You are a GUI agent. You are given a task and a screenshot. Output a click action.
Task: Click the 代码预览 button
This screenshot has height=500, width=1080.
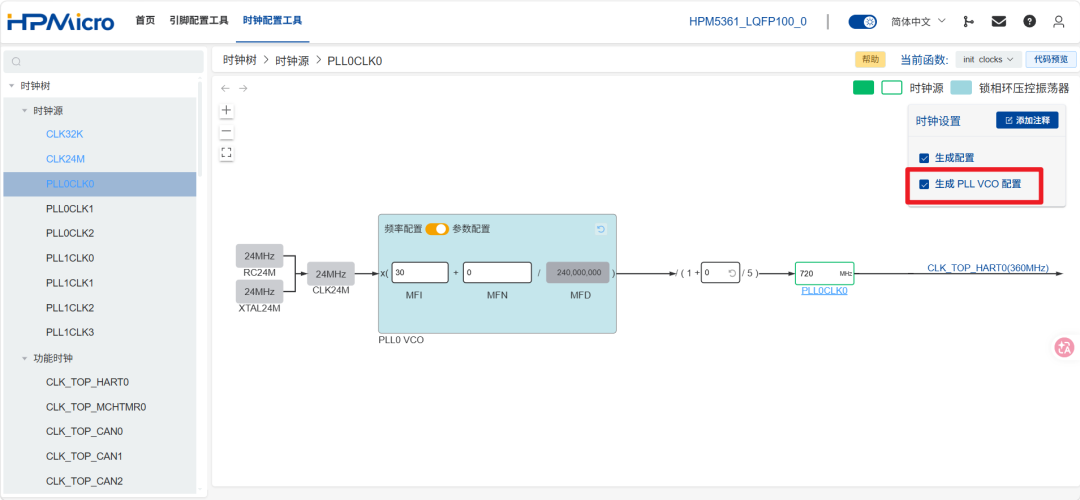point(1051,59)
